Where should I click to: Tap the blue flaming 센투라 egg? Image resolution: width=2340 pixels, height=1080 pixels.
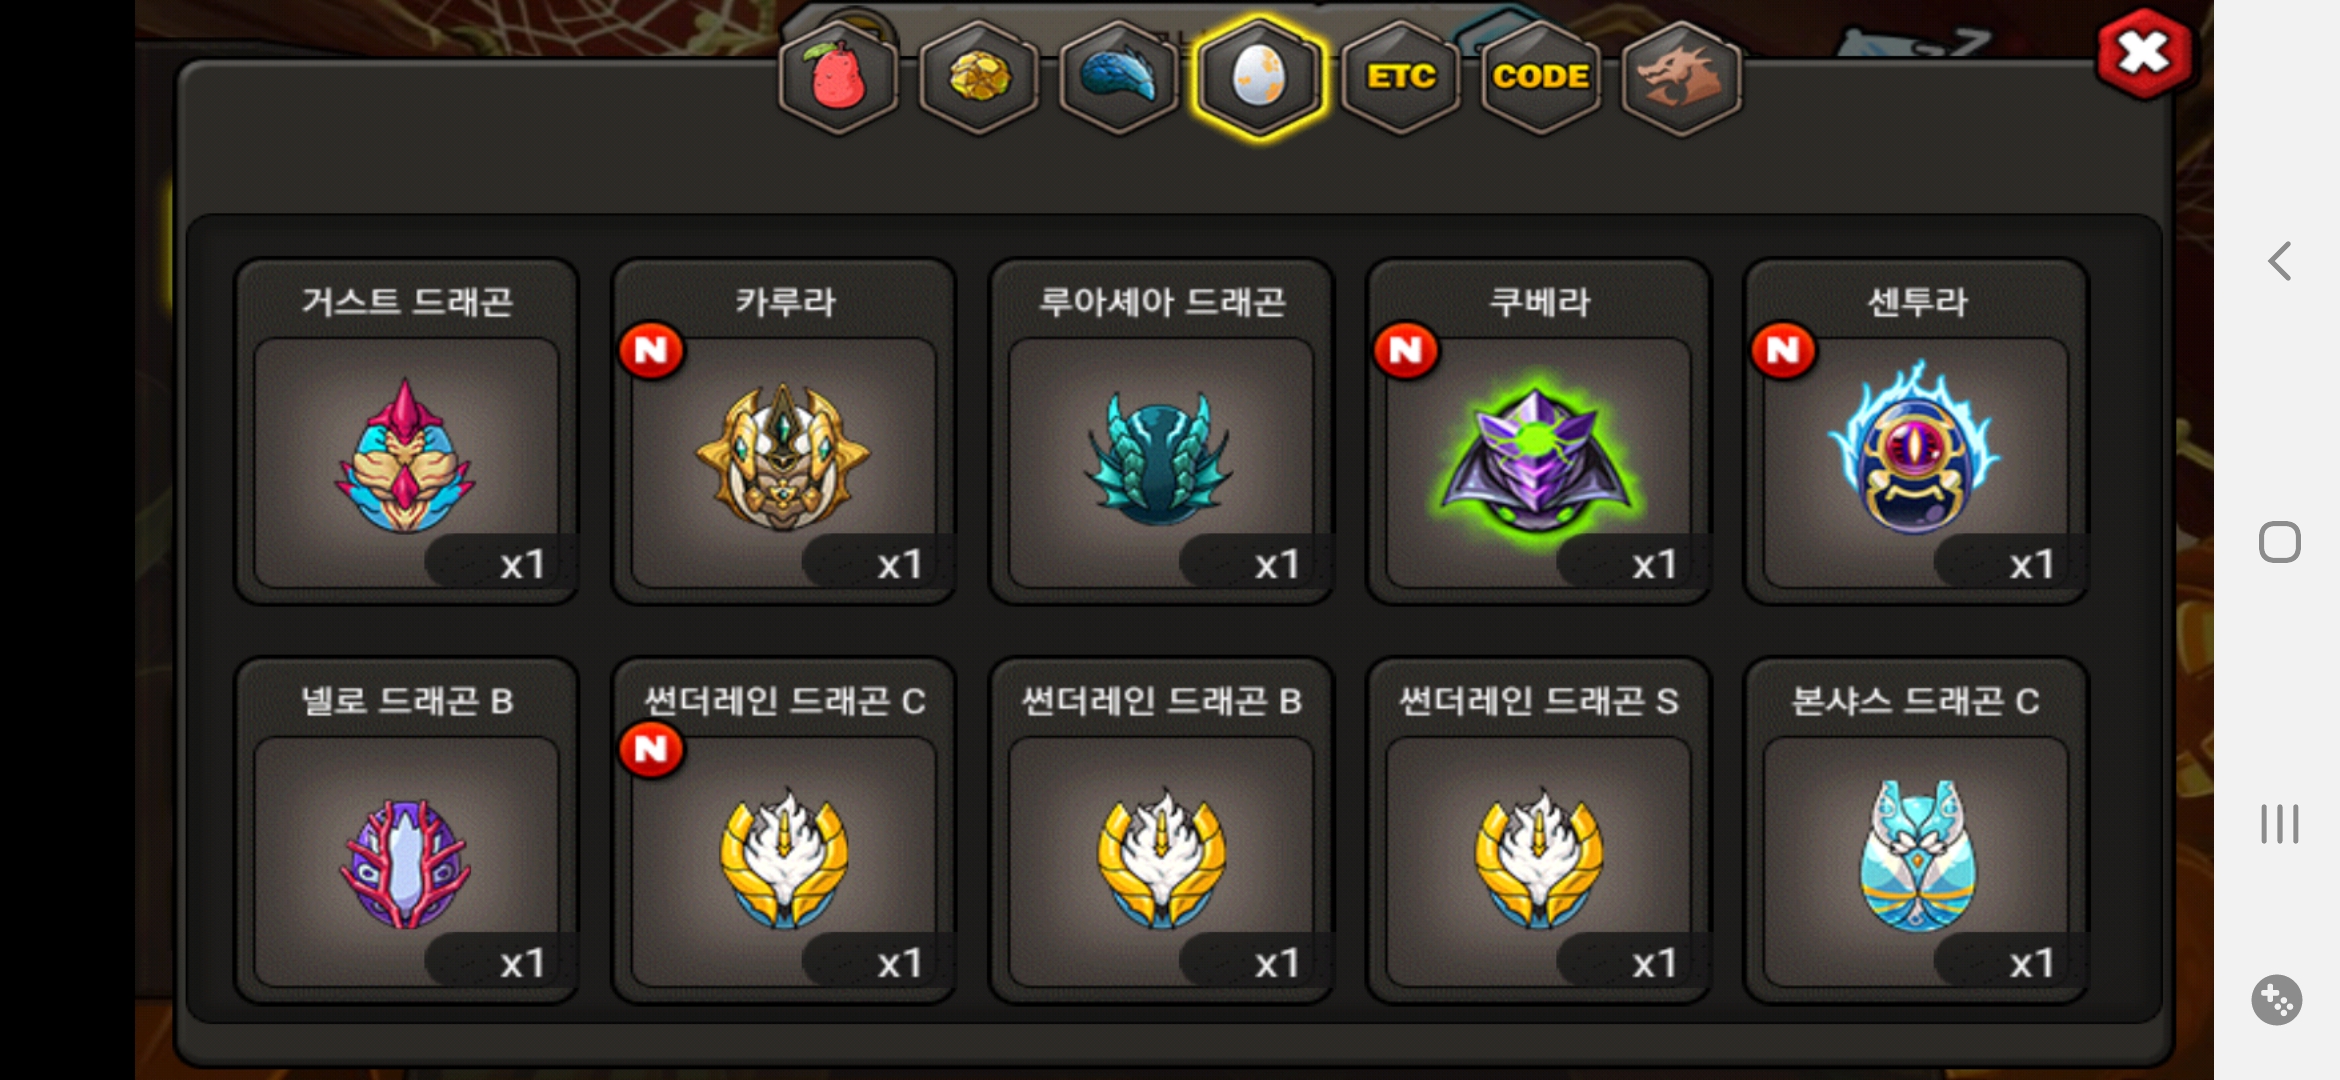[1916, 431]
